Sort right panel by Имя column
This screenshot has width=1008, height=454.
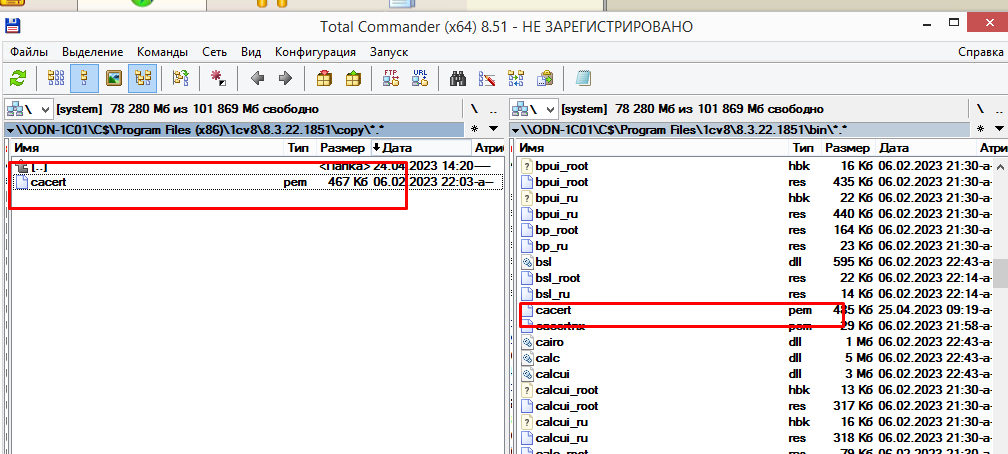(x=652, y=148)
